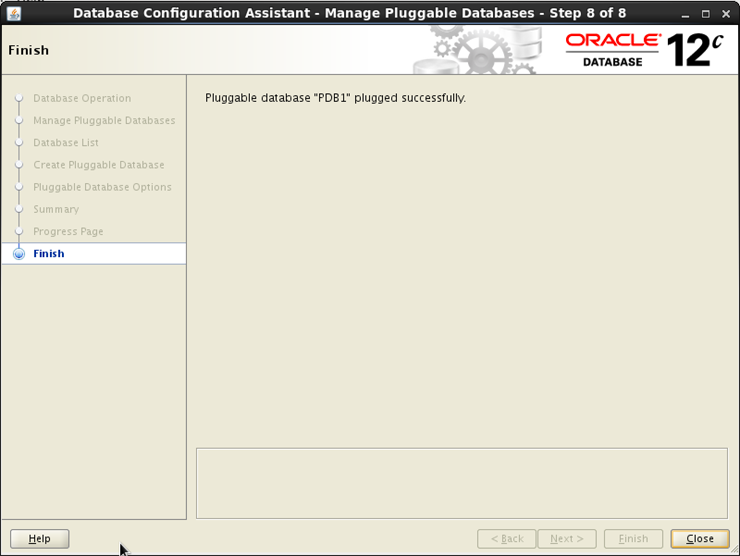Click the PDB1 plugged successfully message
Viewport: 740px width, 556px height.
(335, 98)
